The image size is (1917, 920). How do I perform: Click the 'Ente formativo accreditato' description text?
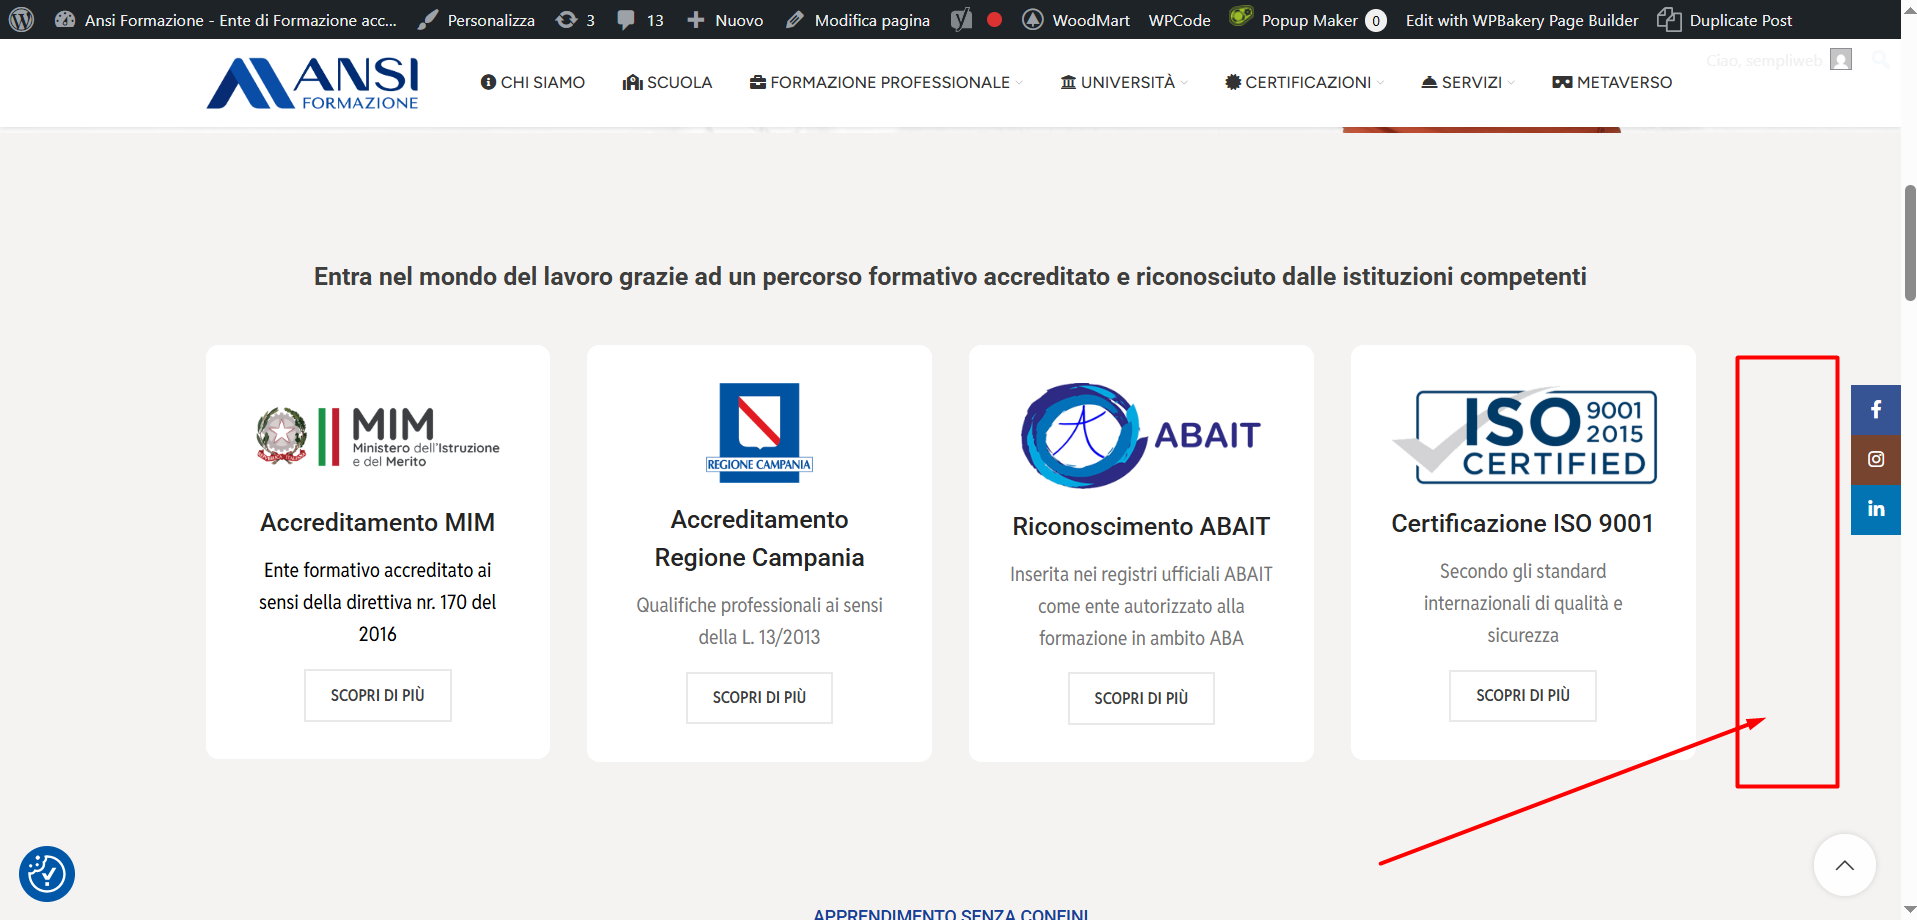click(378, 602)
